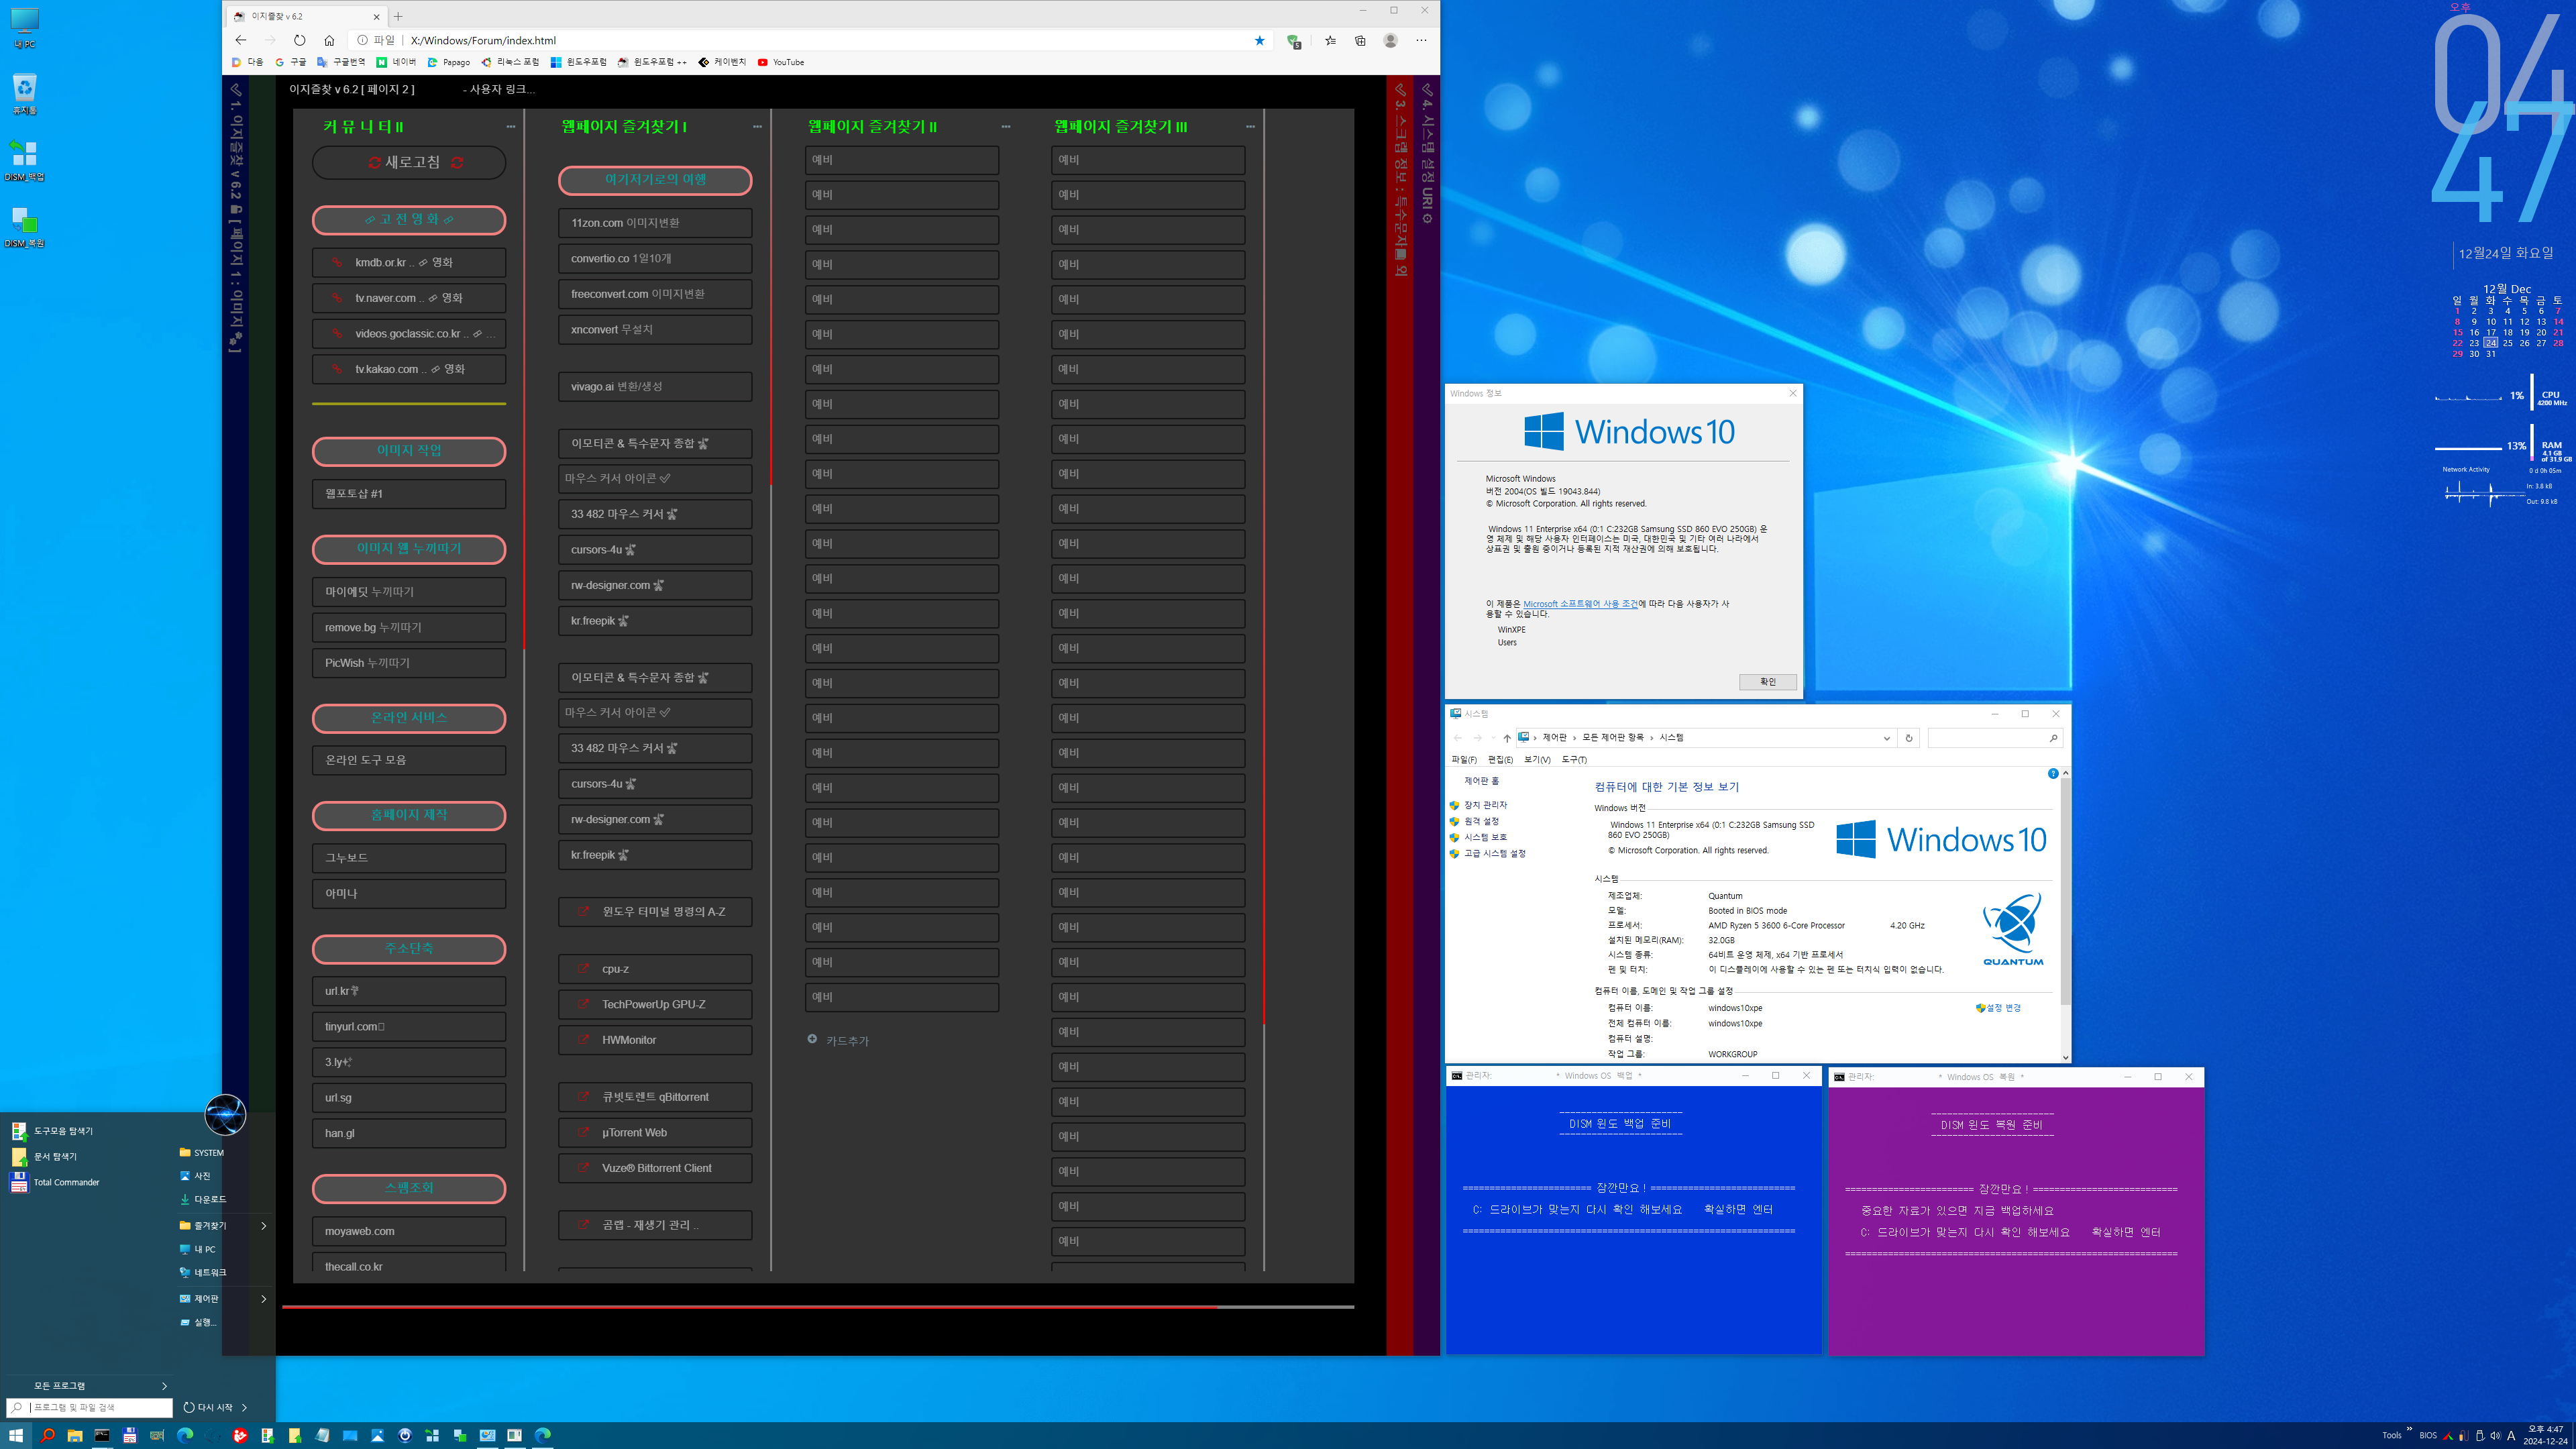Reload the page with refresh icon
Screen dimensions: 2576x1449
pos(299,40)
